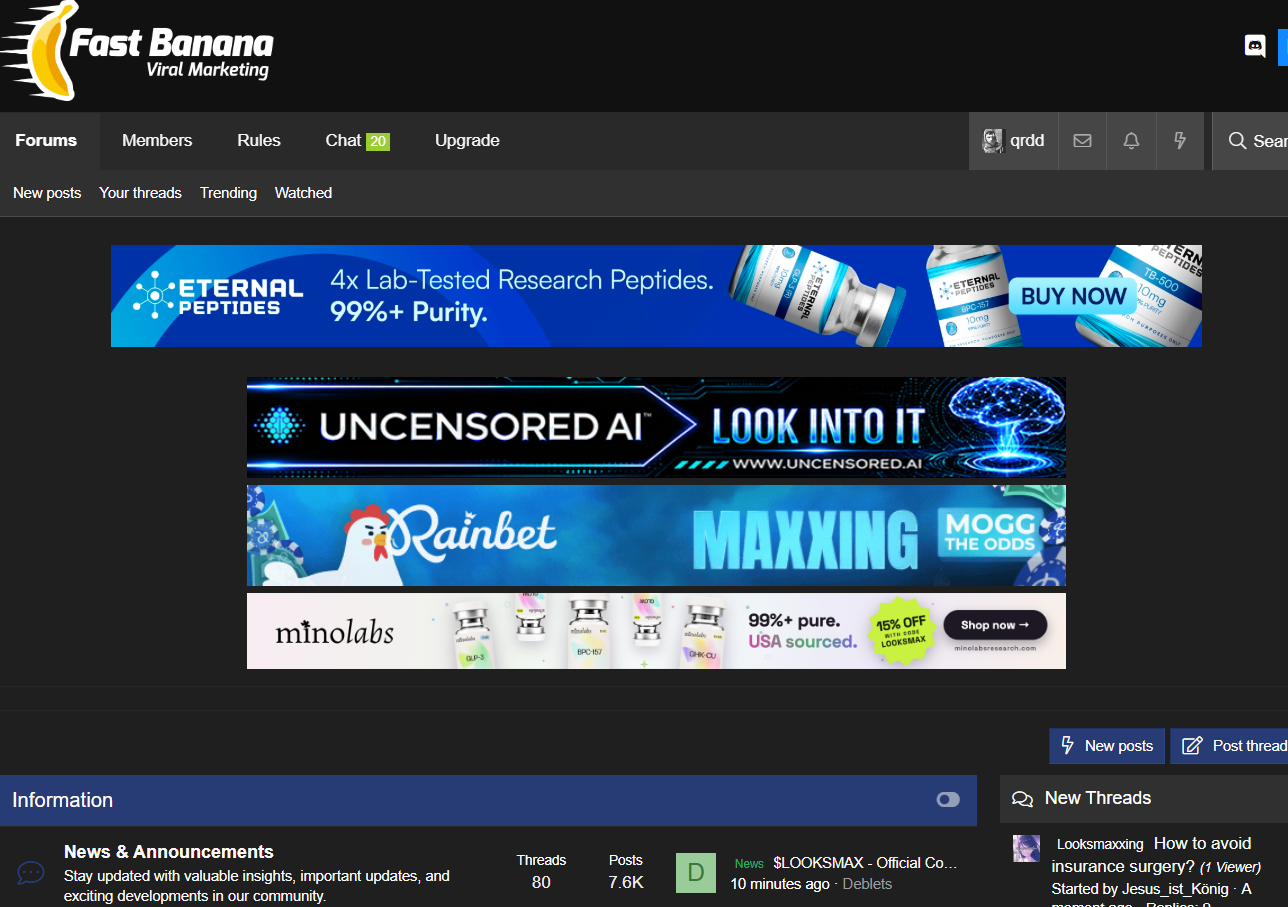
Task: Collapse the Information category toggle
Action: tap(948, 800)
